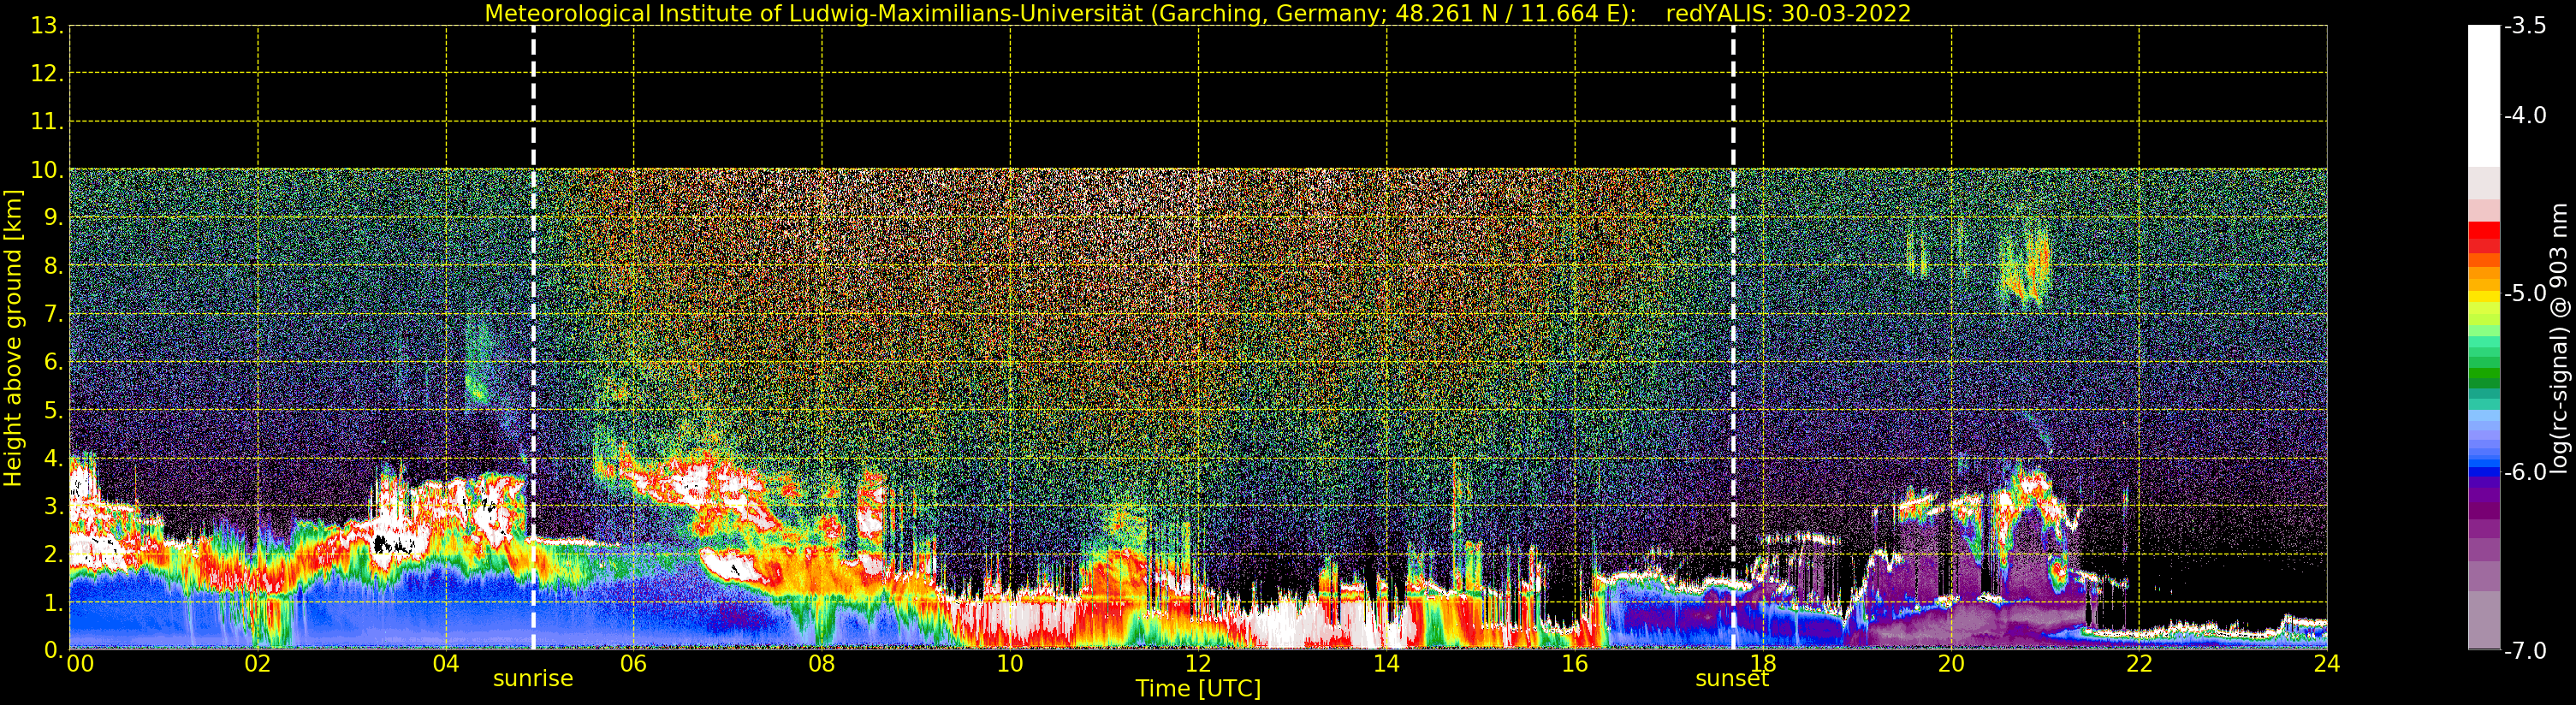Click time tick label 20
Image resolution: width=2576 pixels, height=705 pixels.
[x=1951, y=664]
